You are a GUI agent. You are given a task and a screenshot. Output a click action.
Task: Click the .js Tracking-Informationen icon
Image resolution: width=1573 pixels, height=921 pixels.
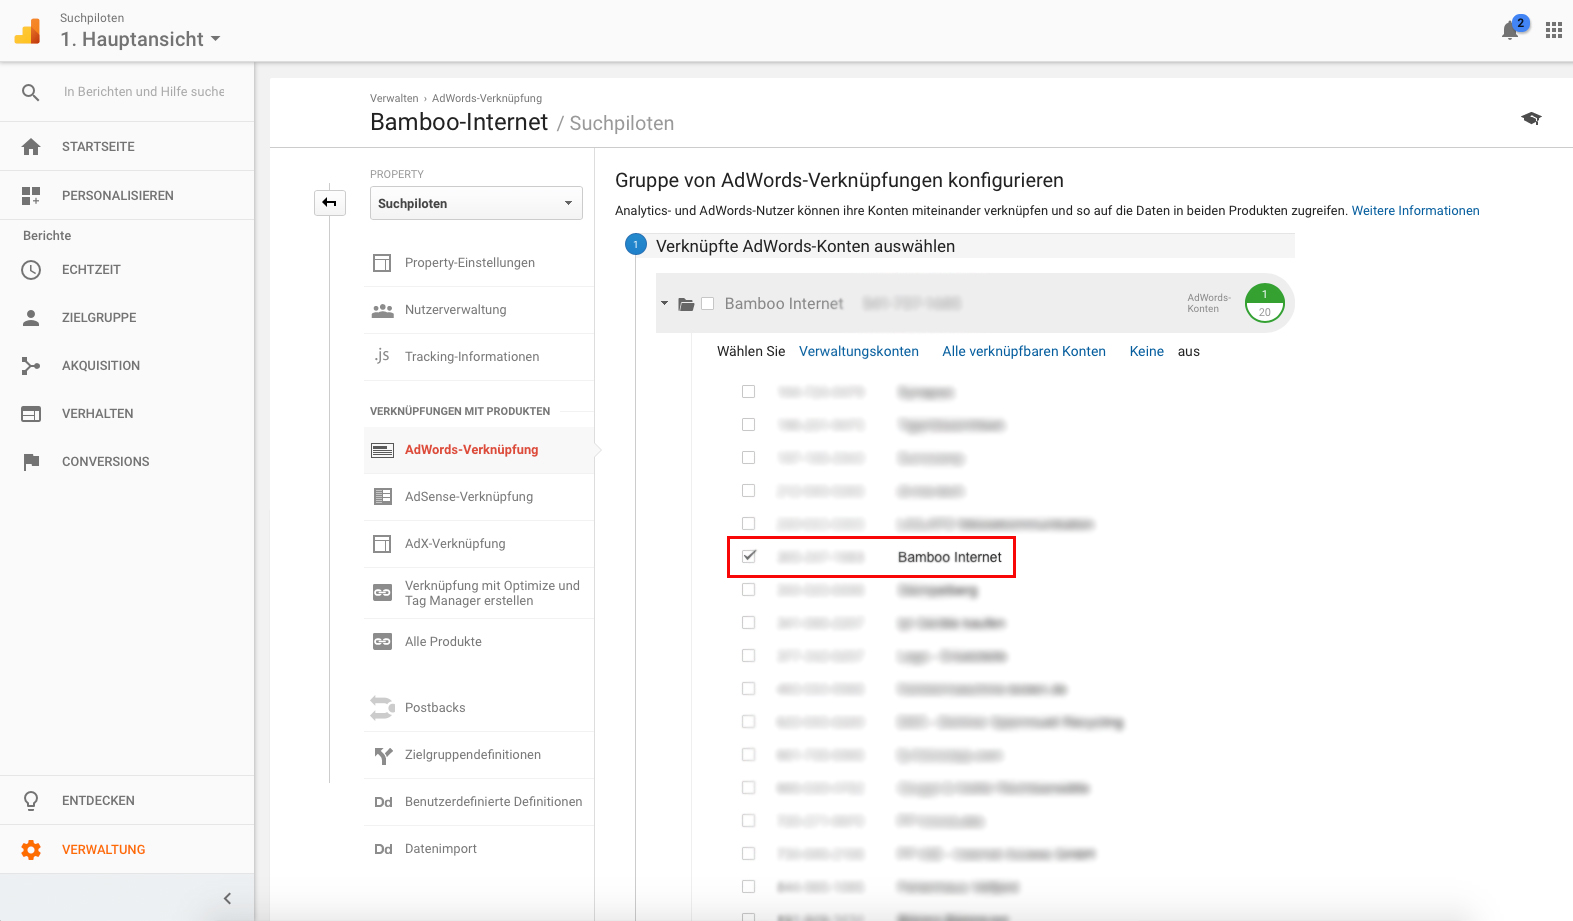click(382, 356)
